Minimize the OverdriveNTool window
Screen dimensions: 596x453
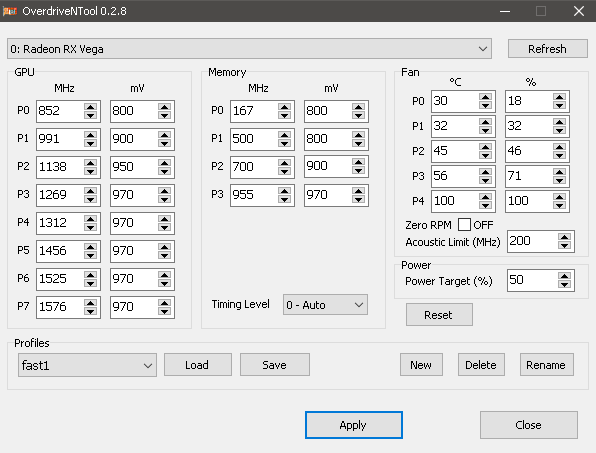(505, 11)
